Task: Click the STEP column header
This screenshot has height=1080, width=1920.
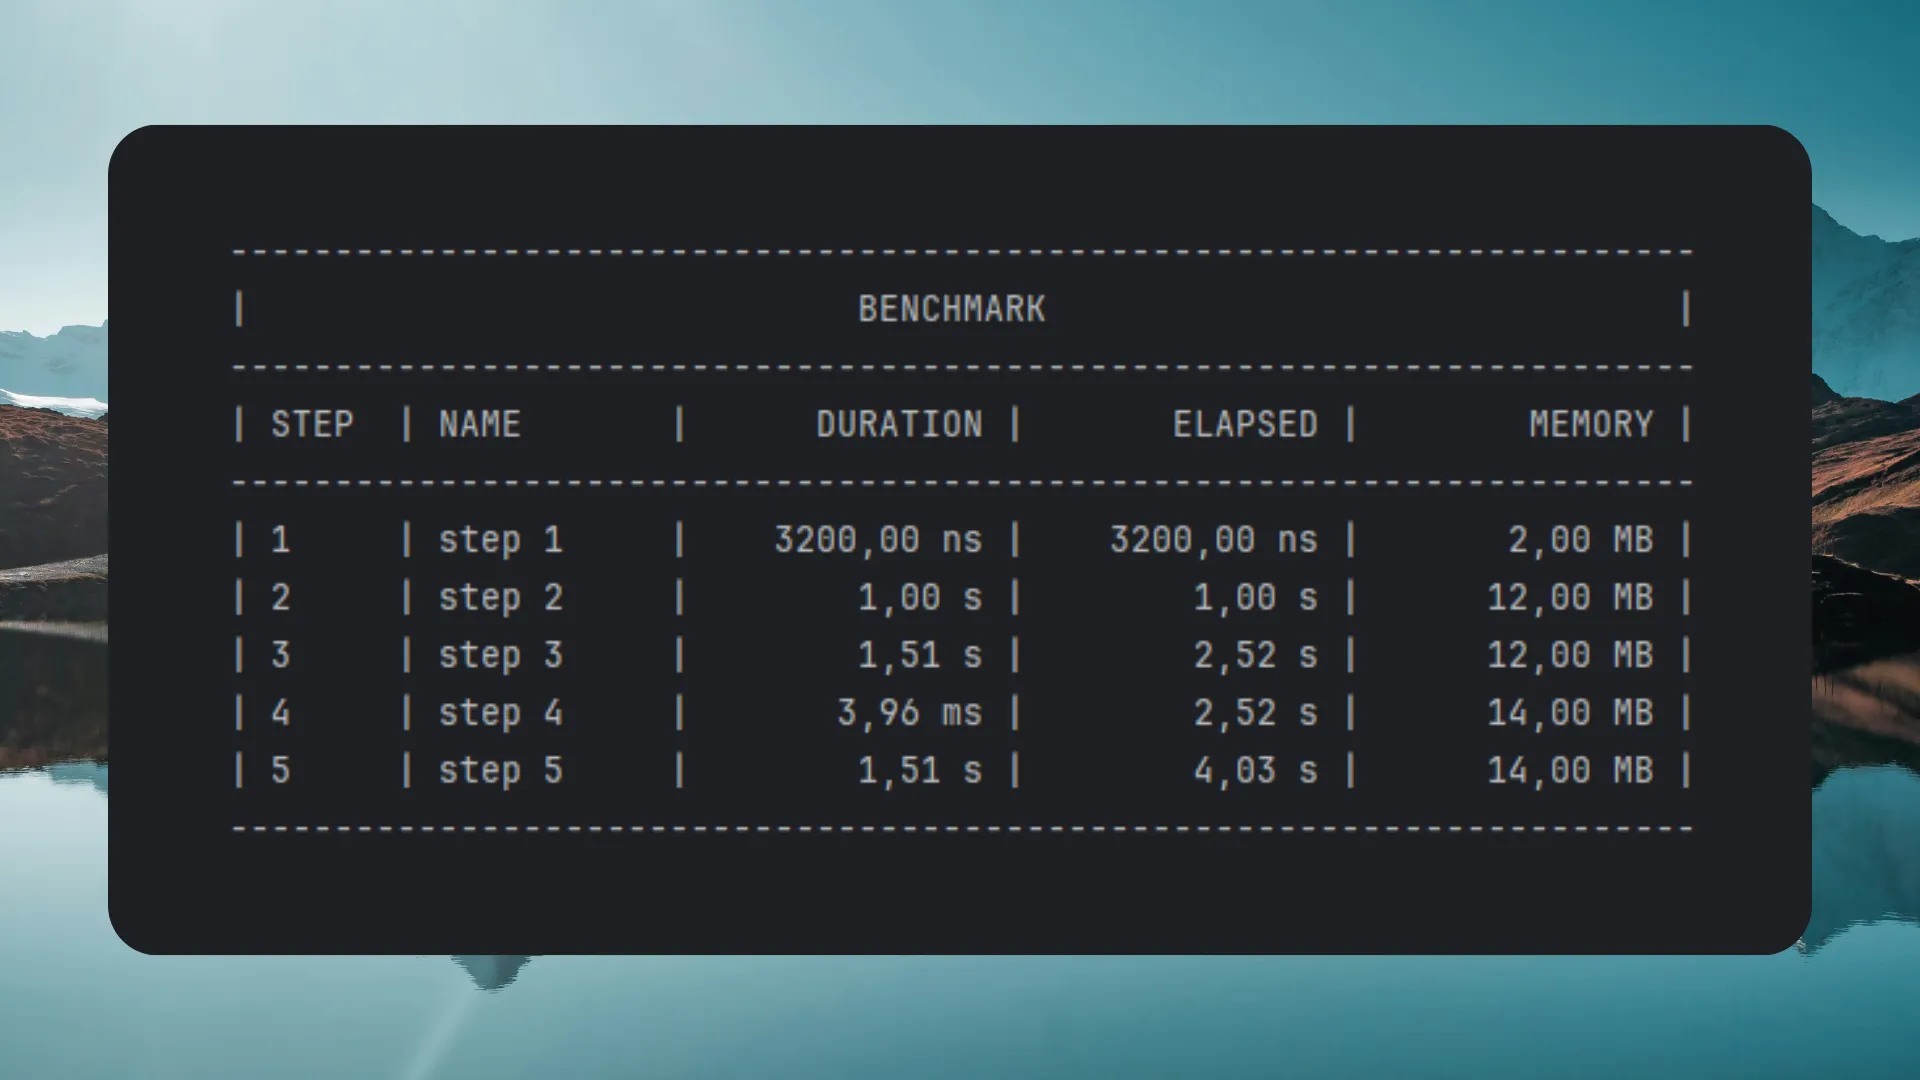Action: 312,424
